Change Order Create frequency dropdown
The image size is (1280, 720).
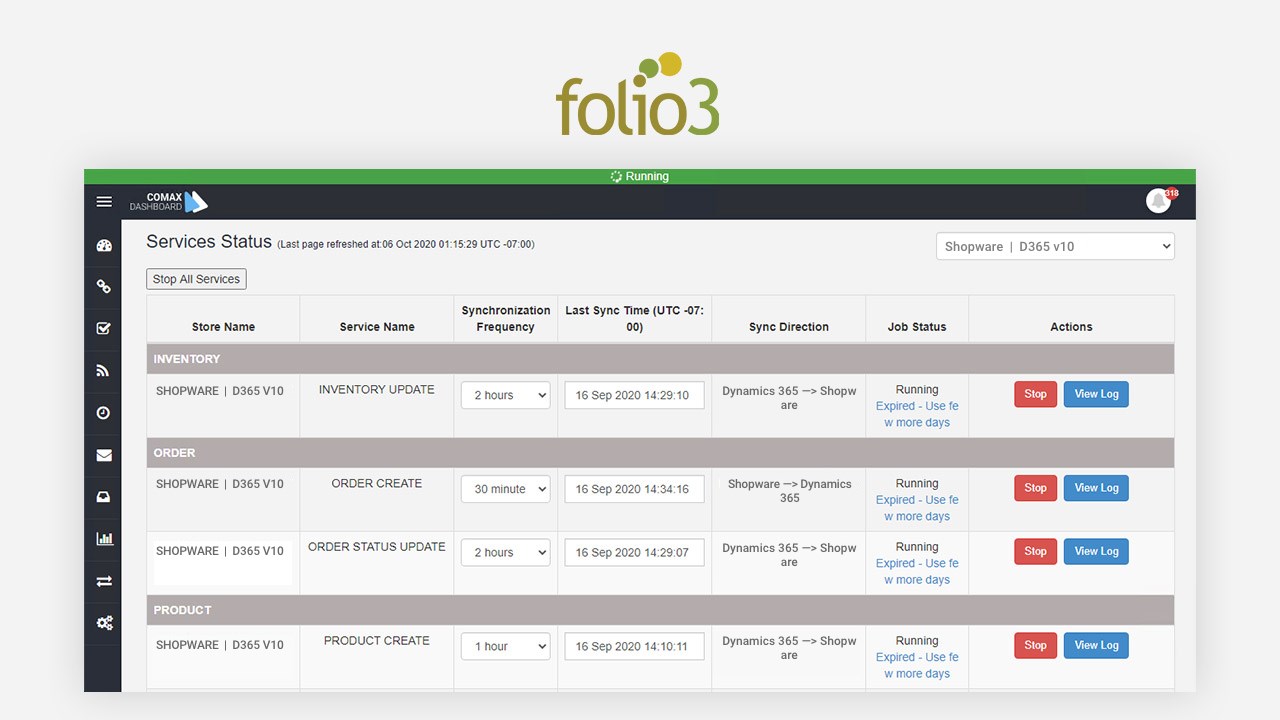505,489
